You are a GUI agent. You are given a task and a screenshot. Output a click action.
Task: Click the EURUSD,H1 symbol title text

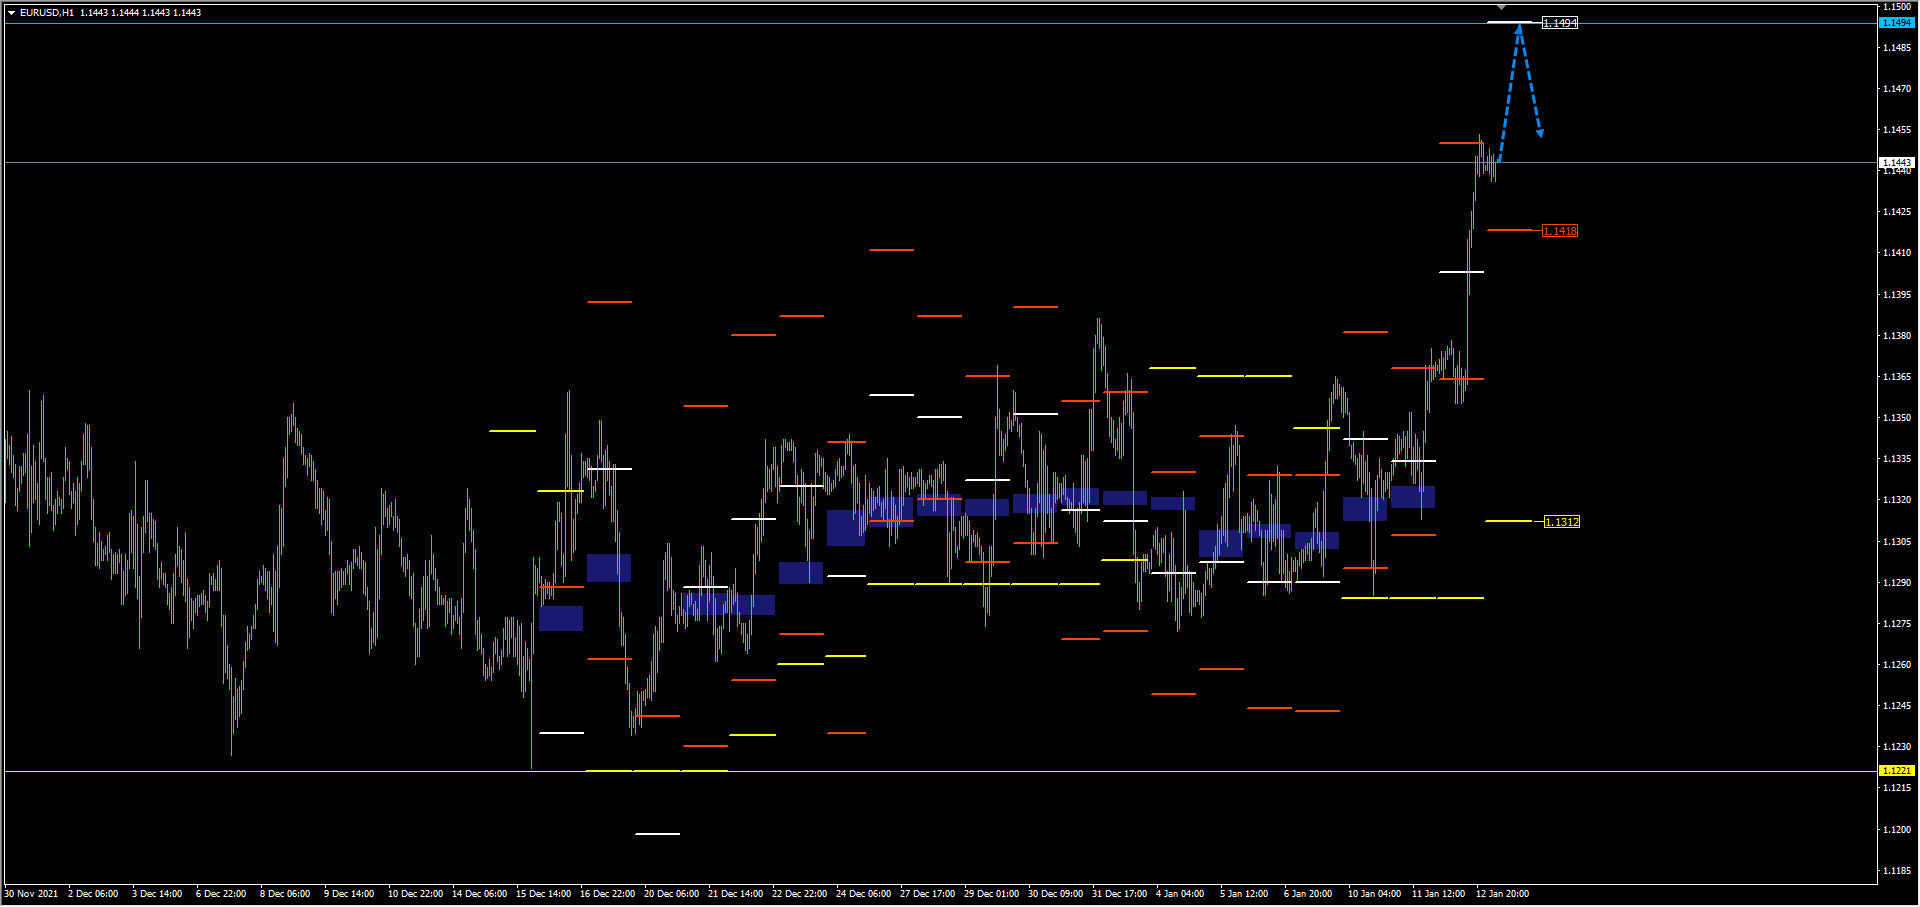46,13
